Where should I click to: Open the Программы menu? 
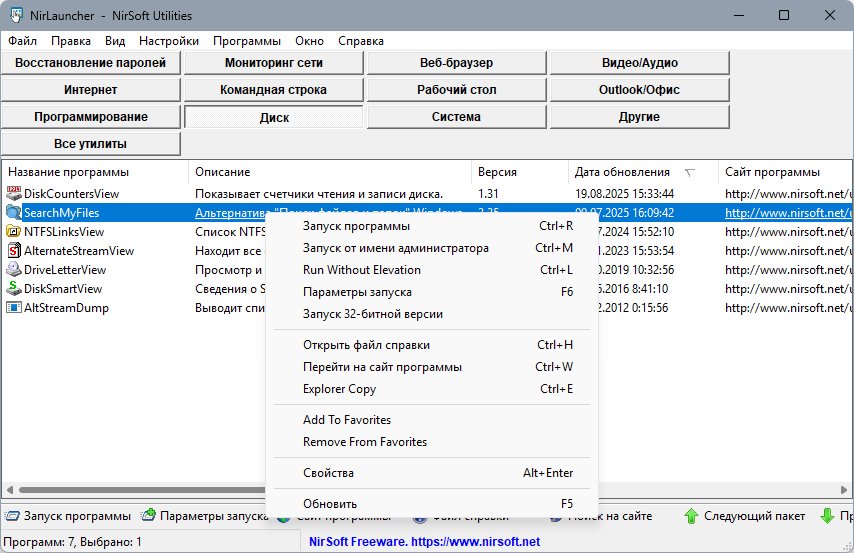tap(246, 41)
